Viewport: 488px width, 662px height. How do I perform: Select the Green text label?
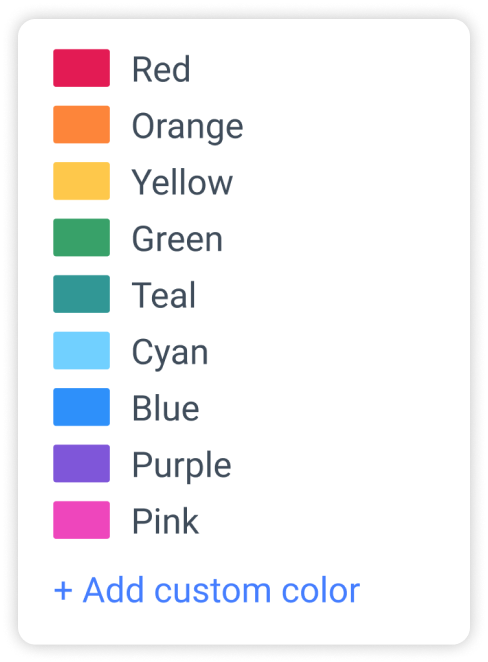pos(177,239)
